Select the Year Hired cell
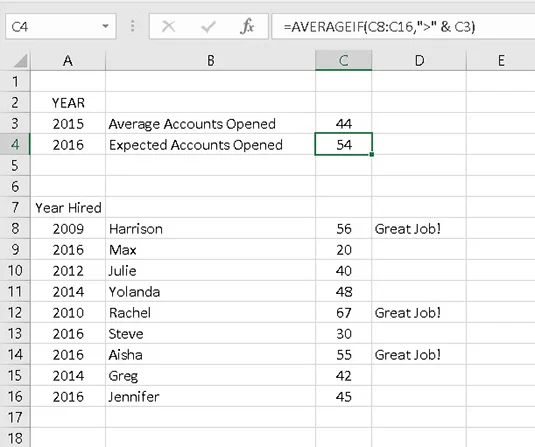 tap(68, 207)
